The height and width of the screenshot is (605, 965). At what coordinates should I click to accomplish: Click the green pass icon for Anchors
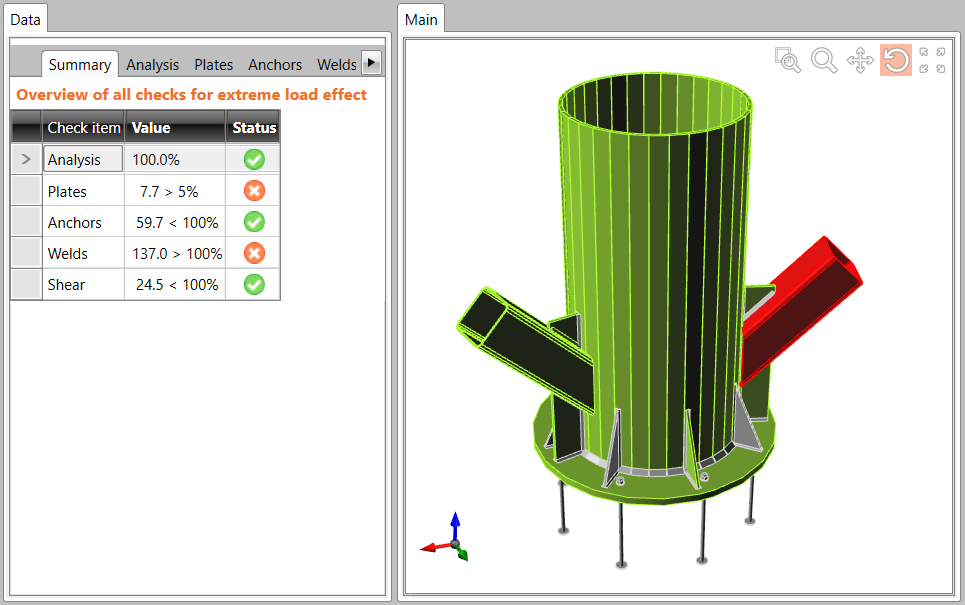[253, 221]
